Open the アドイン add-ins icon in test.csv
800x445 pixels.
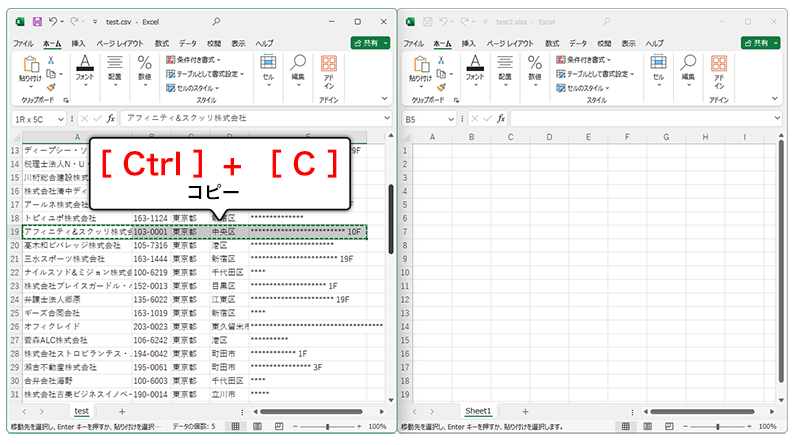(328, 68)
